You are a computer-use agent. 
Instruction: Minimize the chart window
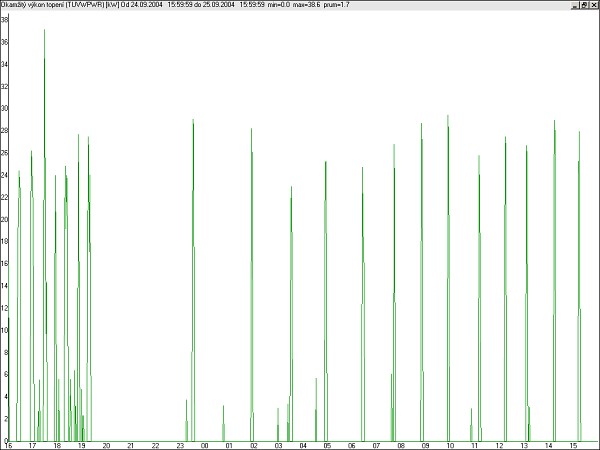tap(574, 4)
